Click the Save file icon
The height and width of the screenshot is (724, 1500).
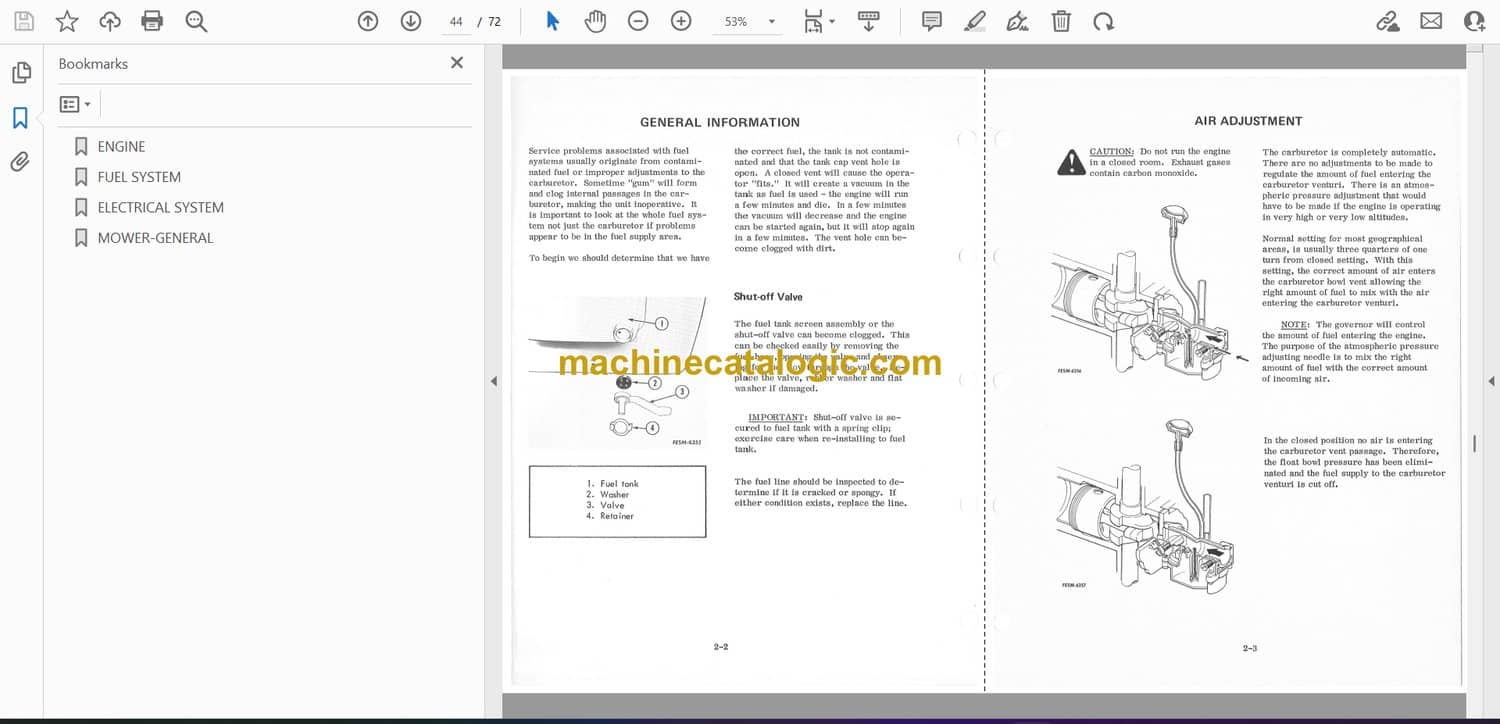24,21
